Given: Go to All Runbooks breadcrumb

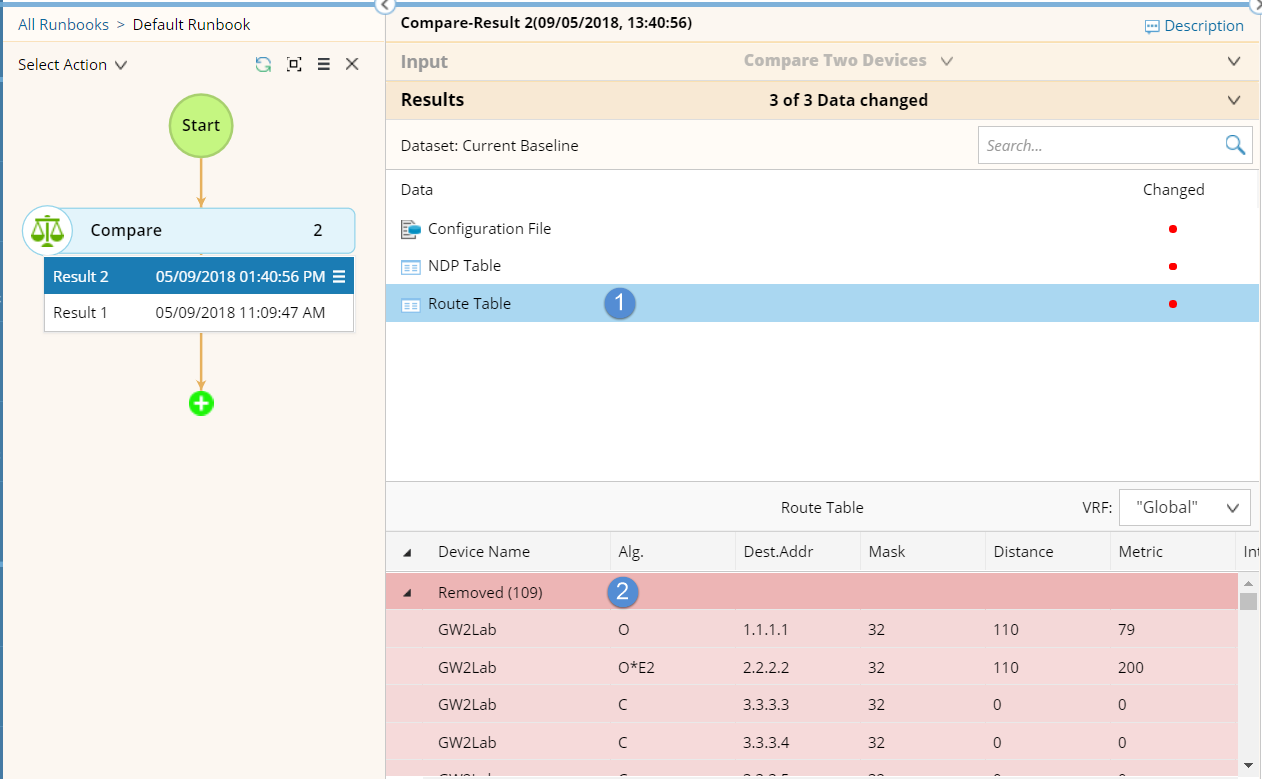Looking at the screenshot, I should [x=62, y=24].
